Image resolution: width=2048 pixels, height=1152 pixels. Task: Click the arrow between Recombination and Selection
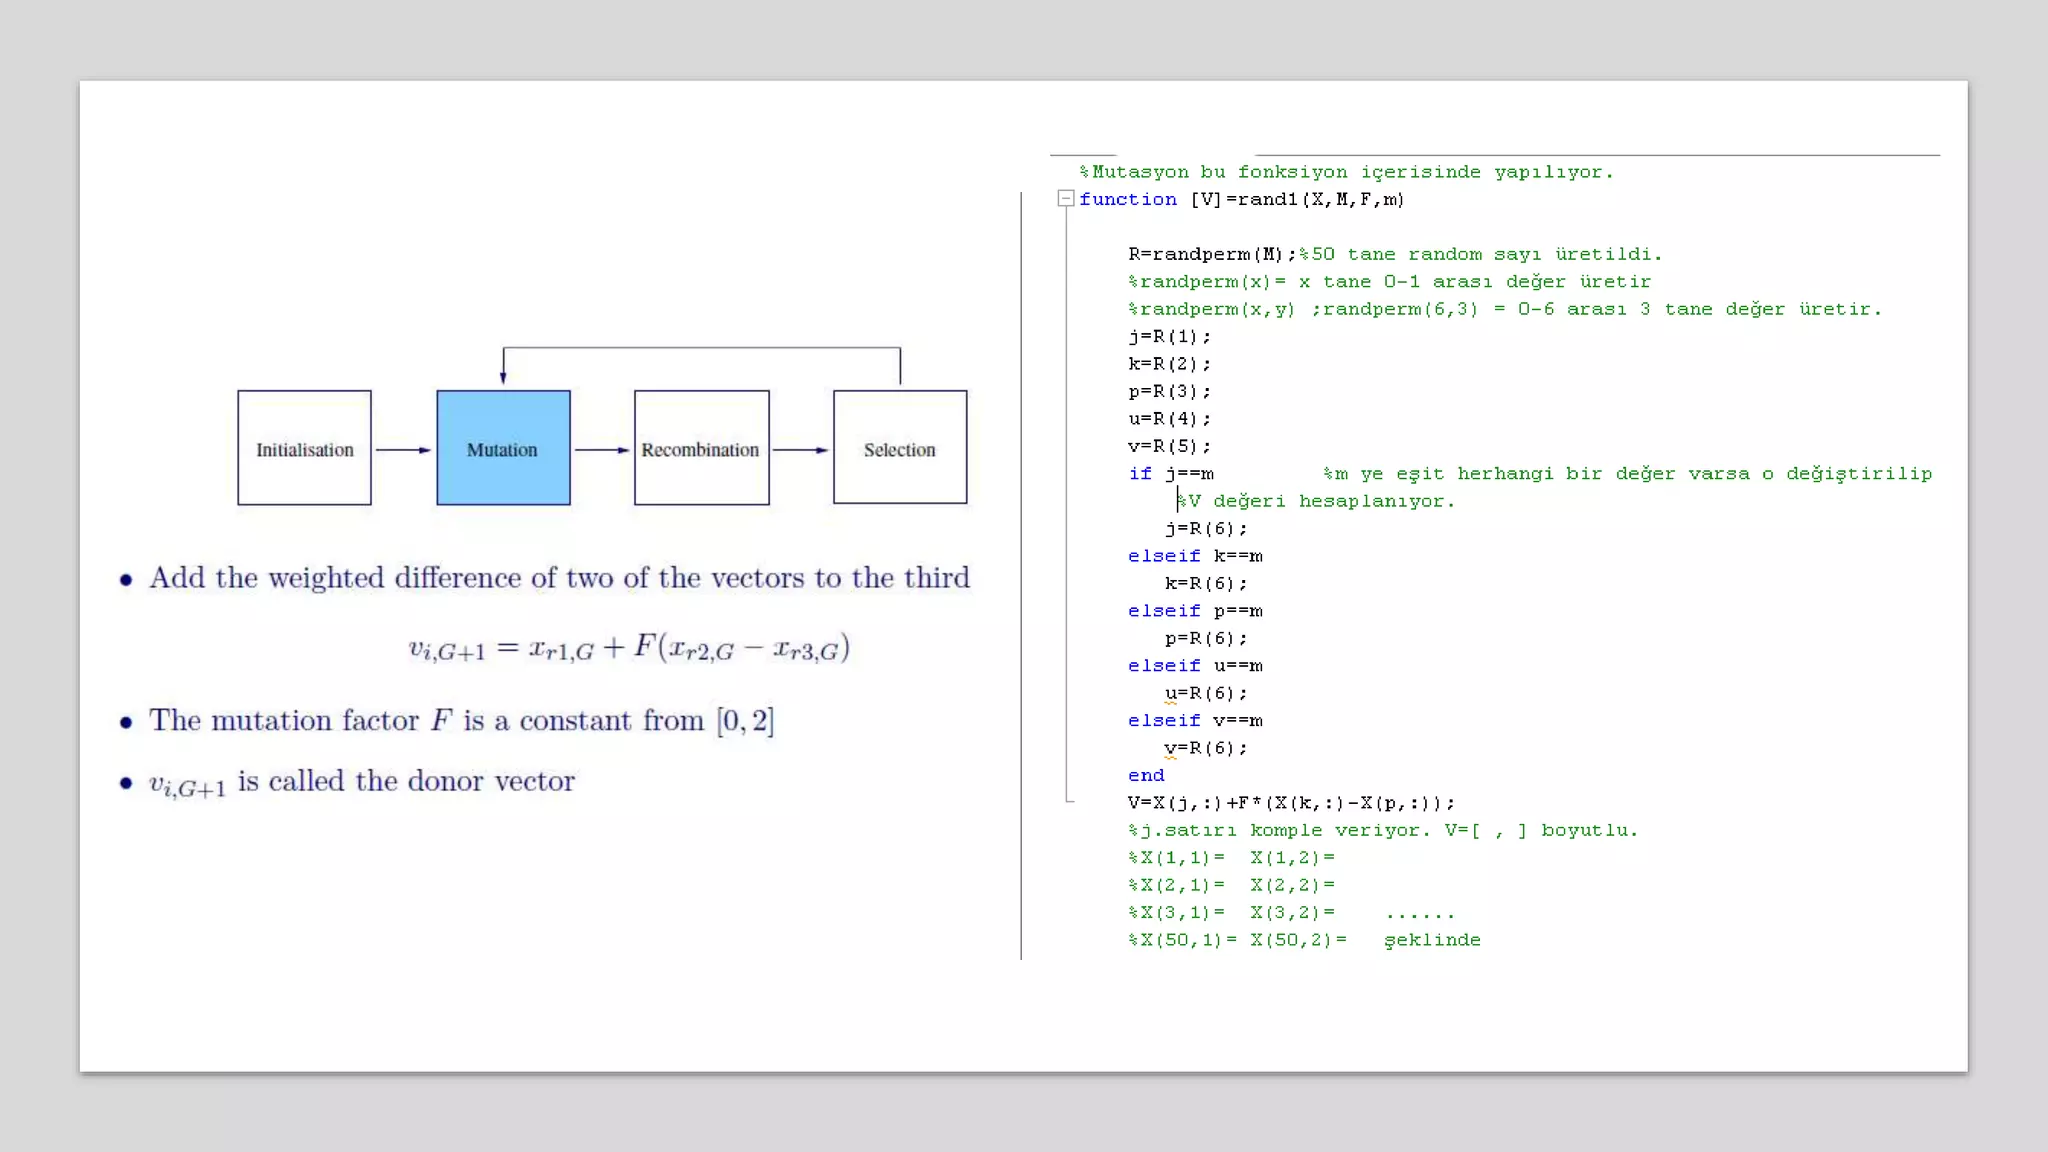click(801, 450)
